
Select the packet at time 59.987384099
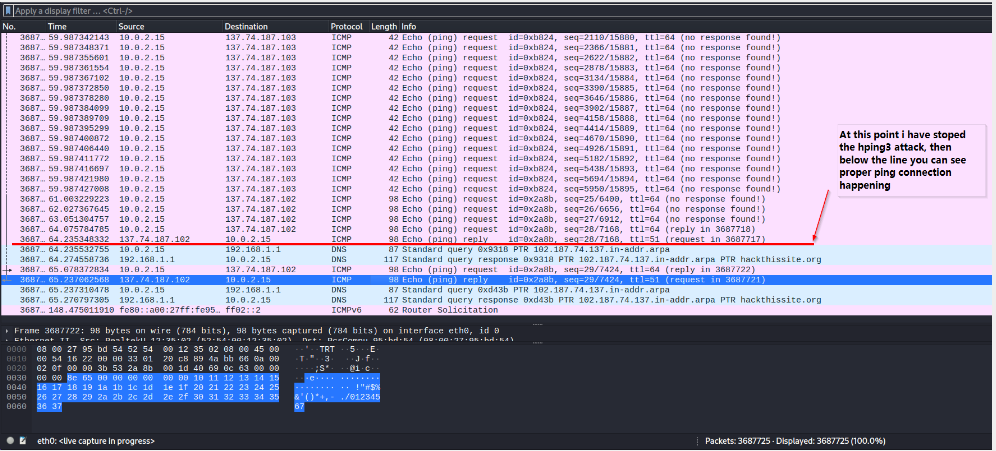coord(497,108)
